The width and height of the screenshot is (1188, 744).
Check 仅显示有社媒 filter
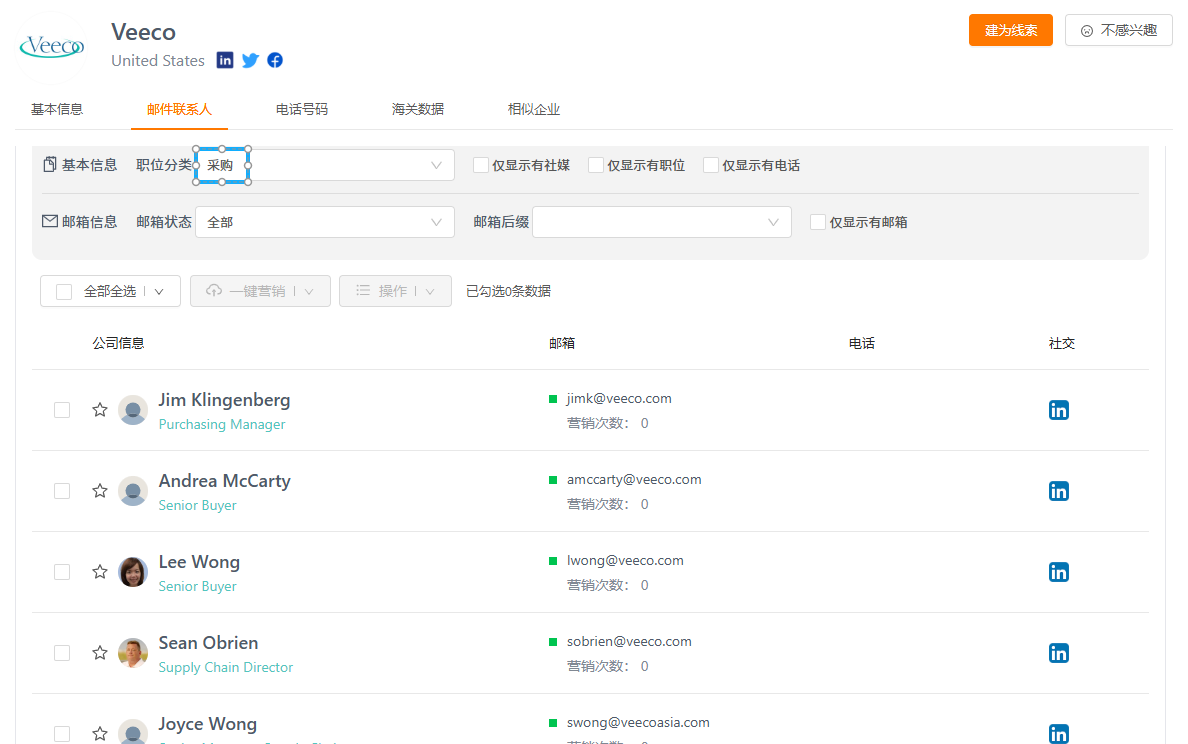[x=480, y=165]
